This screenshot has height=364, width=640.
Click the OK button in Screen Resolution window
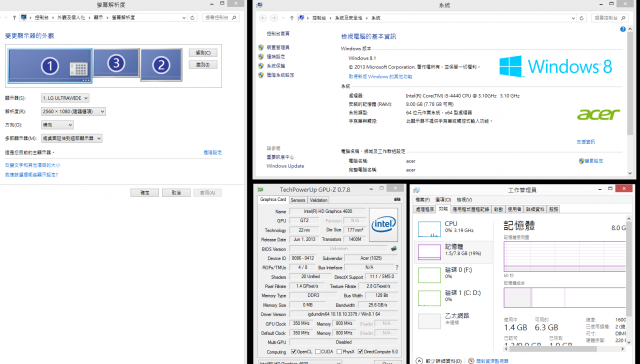click(144, 193)
